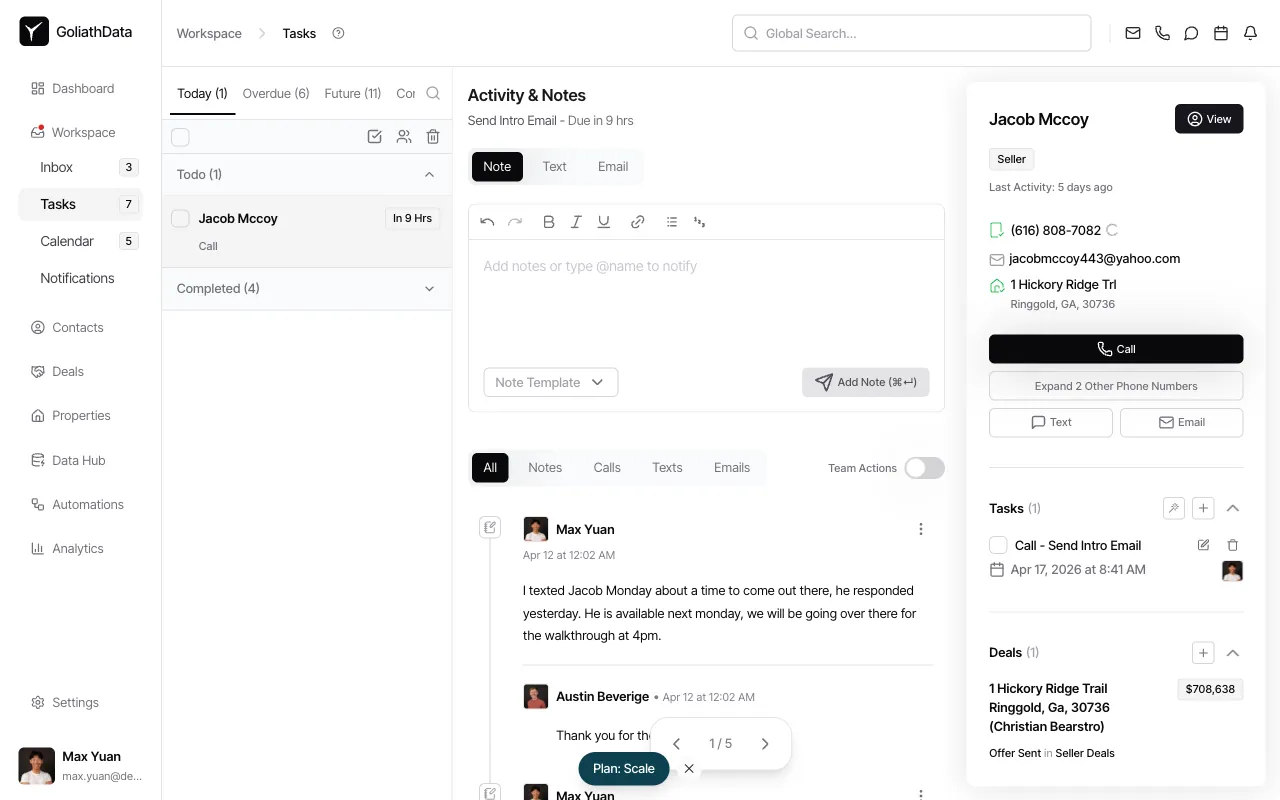Click inside the Global Search field
The height and width of the screenshot is (800, 1280).
coord(910,32)
